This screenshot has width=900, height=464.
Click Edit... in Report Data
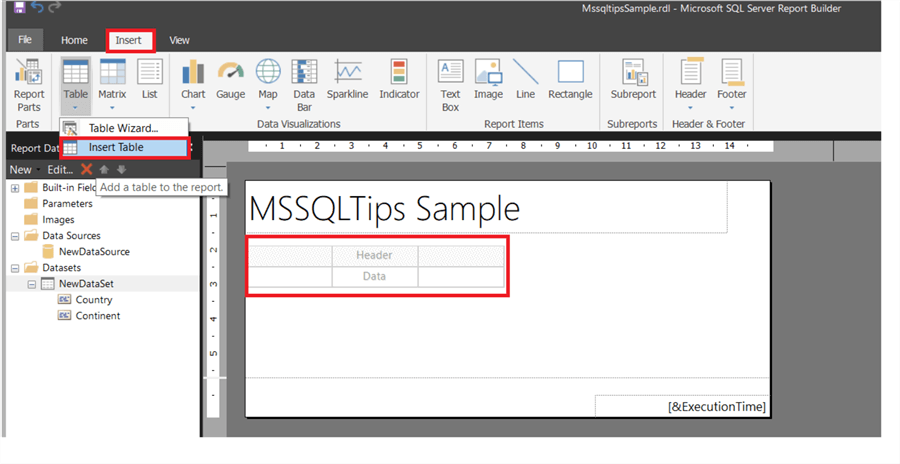(60, 169)
